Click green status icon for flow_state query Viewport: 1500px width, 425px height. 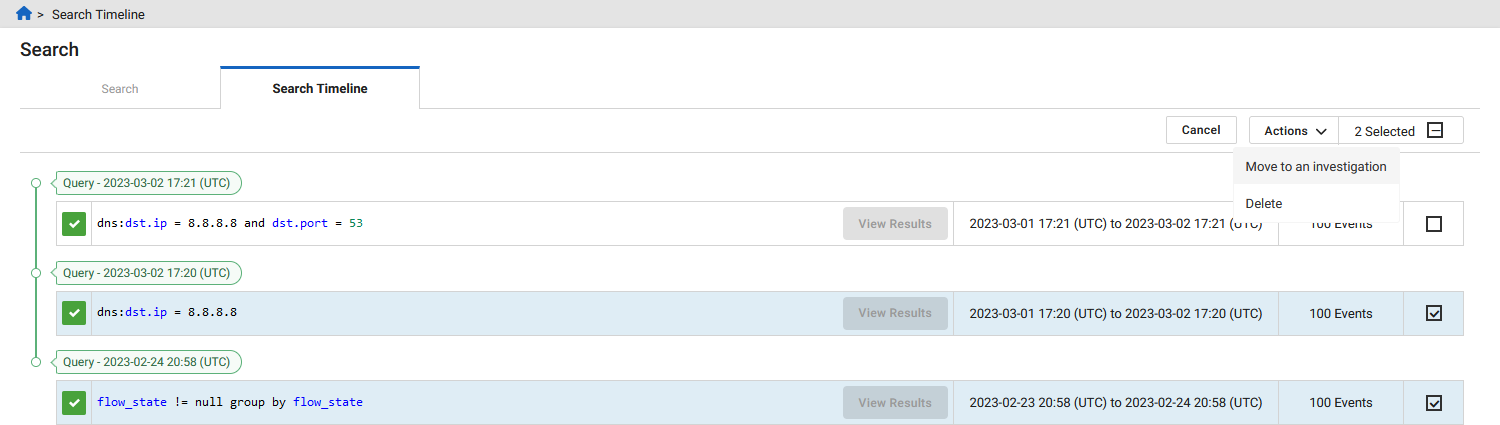[74, 402]
